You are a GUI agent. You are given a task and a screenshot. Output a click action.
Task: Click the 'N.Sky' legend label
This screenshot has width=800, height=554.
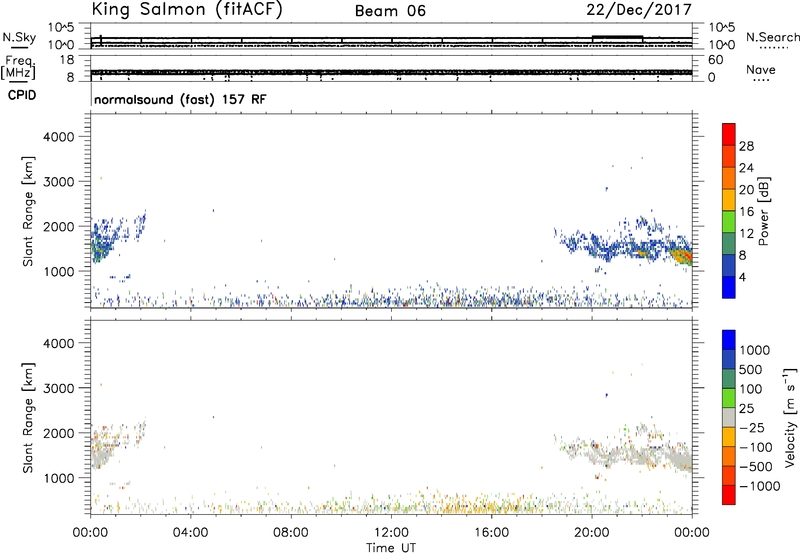point(19,37)
